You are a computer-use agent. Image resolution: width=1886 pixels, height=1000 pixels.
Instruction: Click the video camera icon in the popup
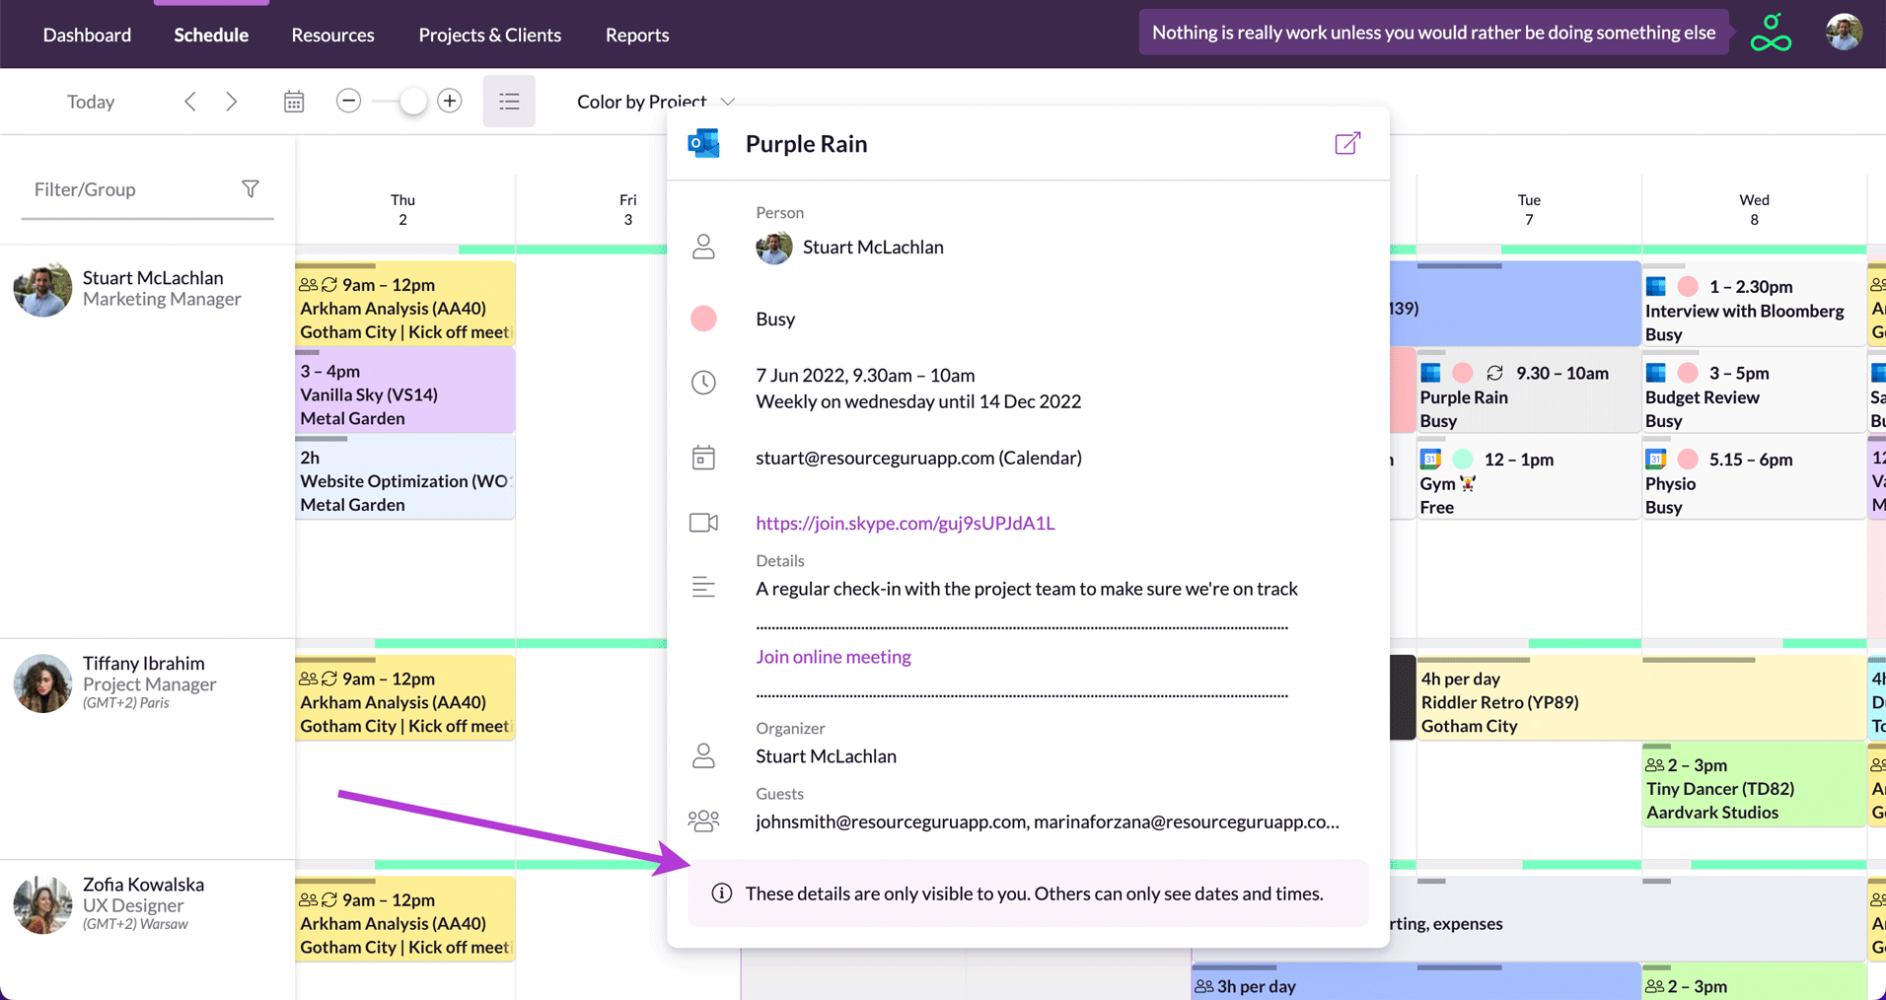coord(704,522)
